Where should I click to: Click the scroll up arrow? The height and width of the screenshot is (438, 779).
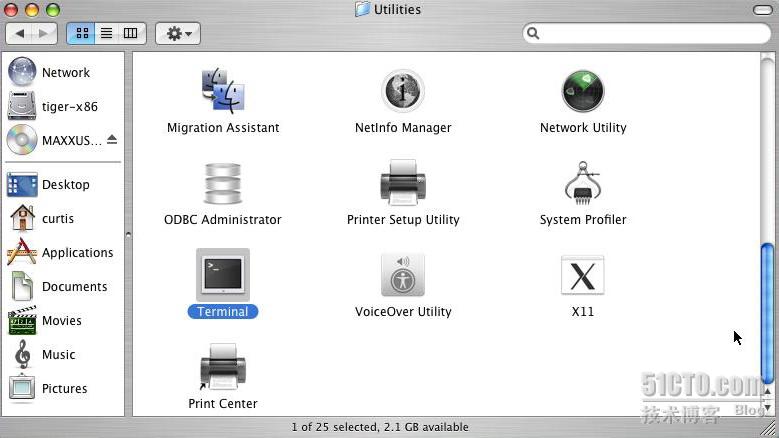[768, 392]
